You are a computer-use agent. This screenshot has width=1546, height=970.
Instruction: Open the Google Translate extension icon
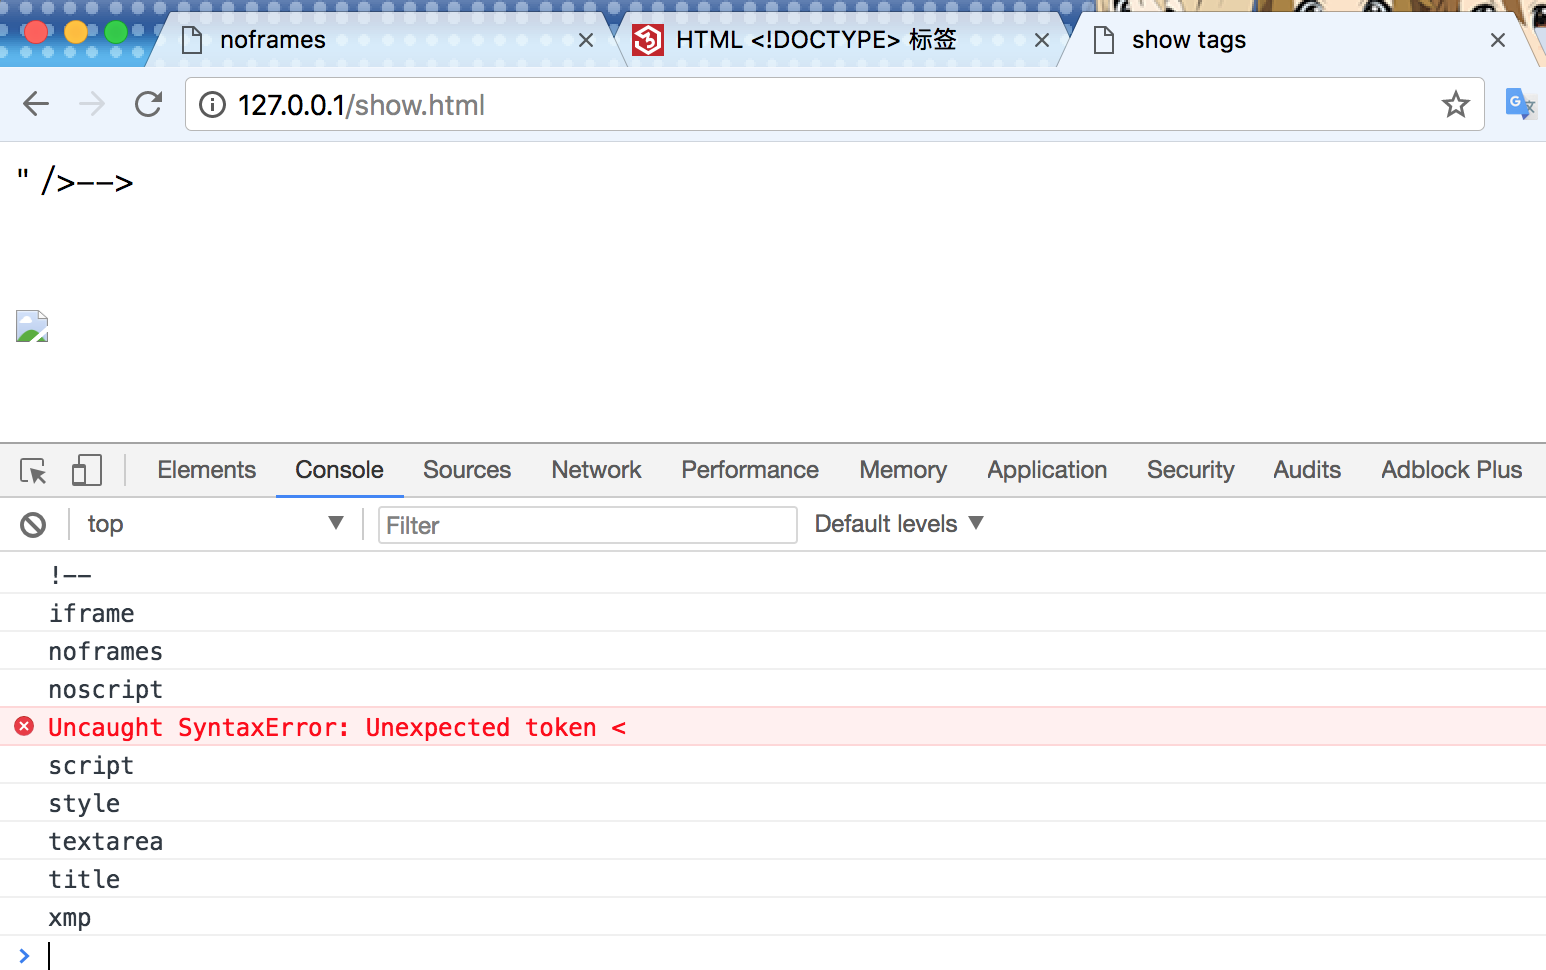coord(1520,104)
